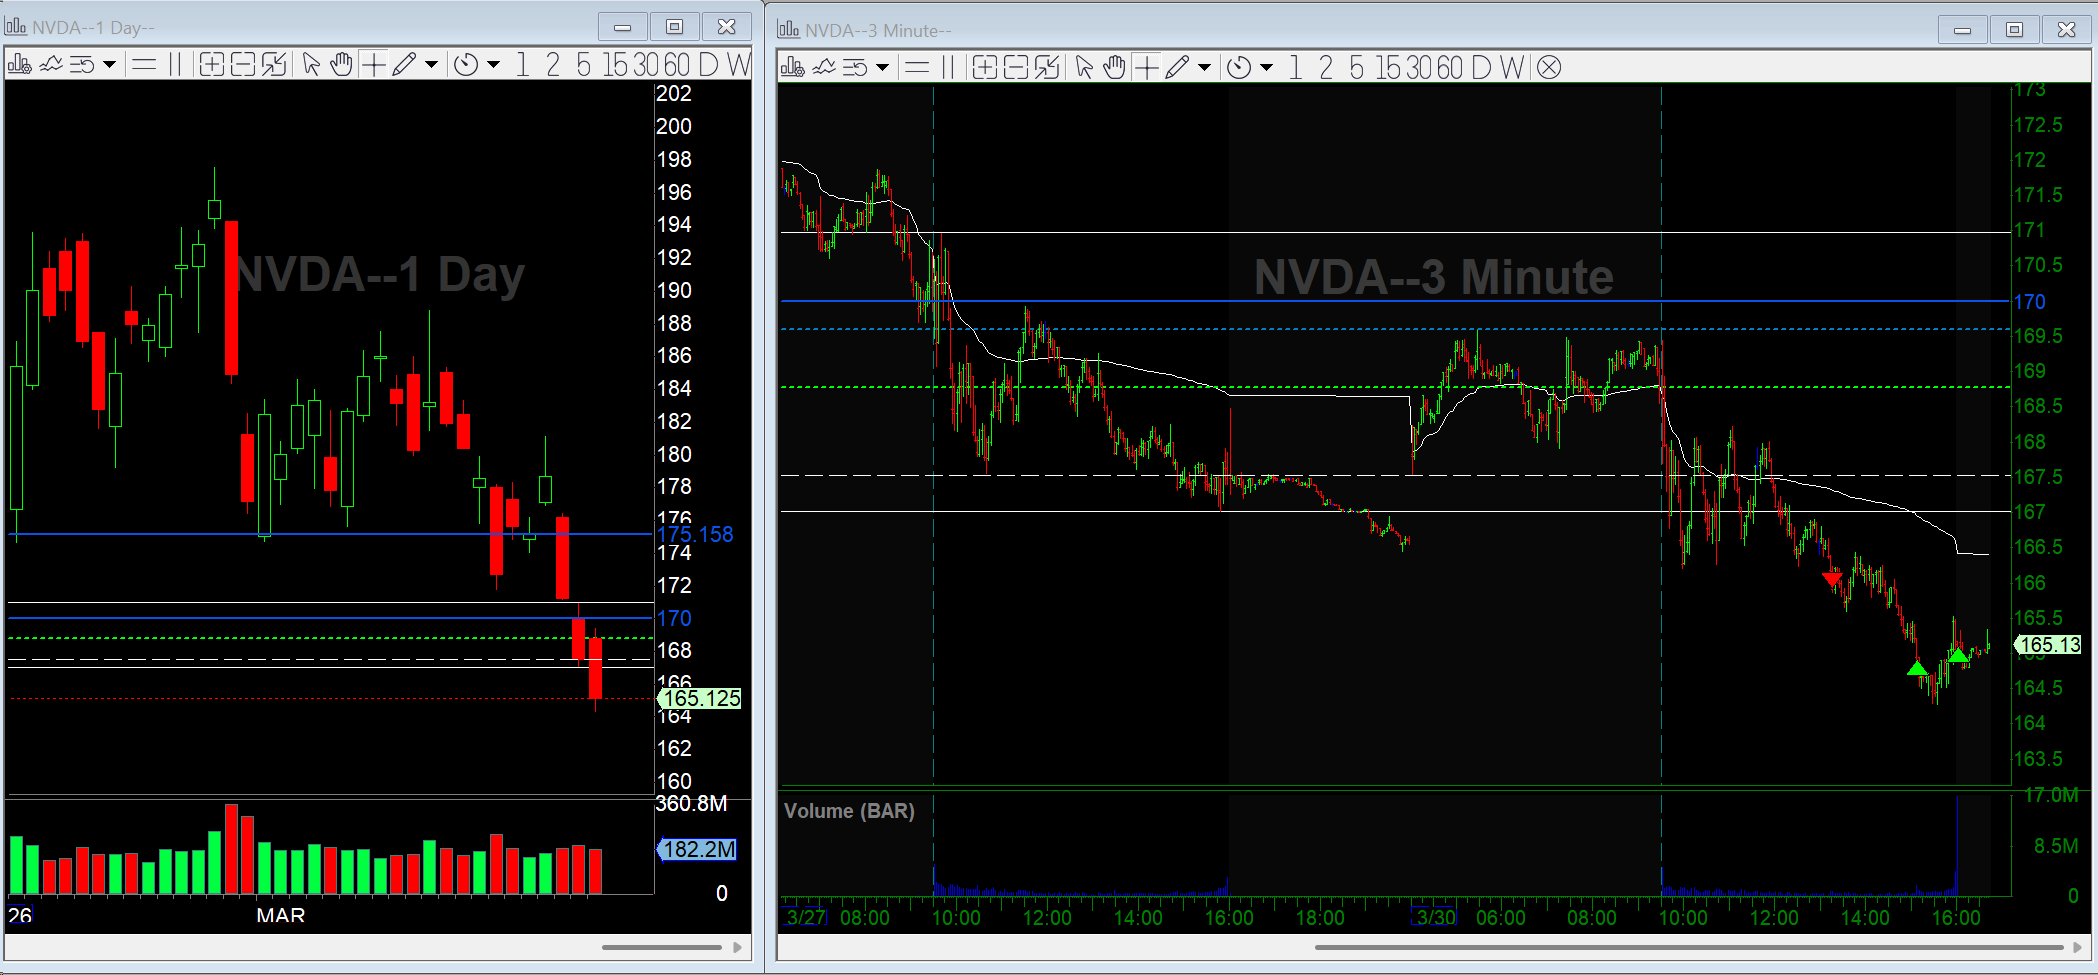Click the 3/27 date marker on the time axis
Screen dimensions: 2098x975
pos(805,917)
